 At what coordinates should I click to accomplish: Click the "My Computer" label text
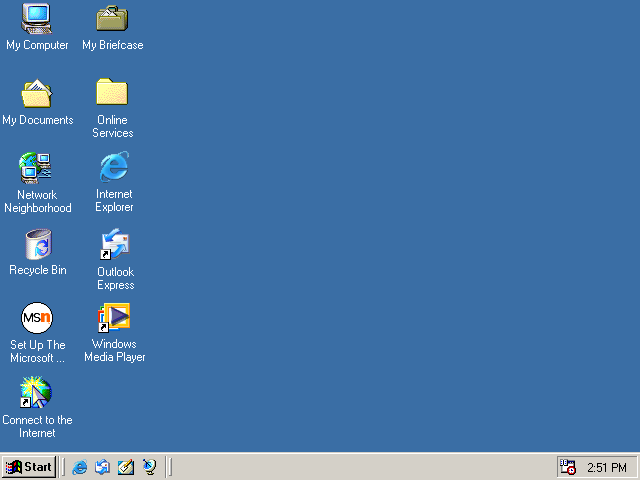coord(37,45)
